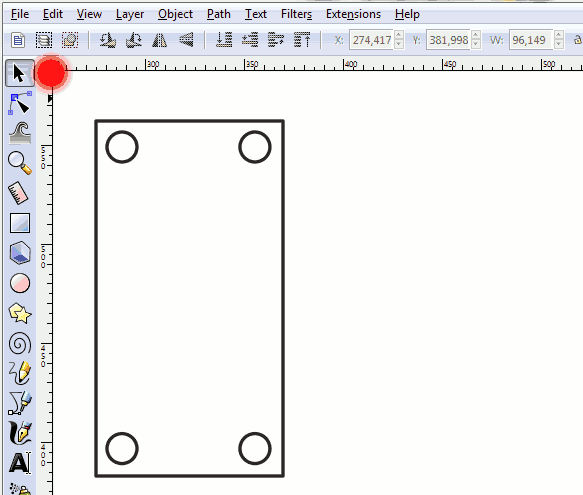Open the Path menu
Screen dimensions: 583x495
tap(219, 14)
